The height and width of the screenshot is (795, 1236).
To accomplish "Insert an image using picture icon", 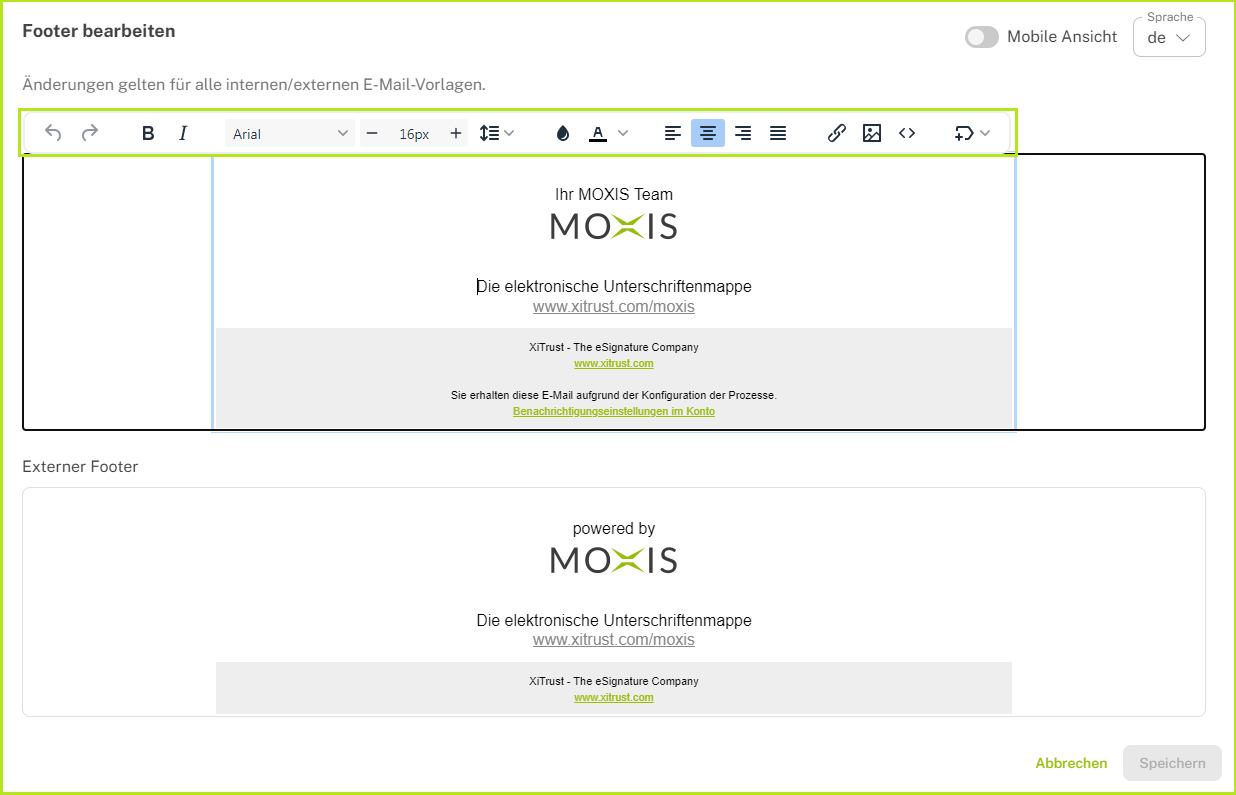I will pyautogui.click(x=872, y=133).
